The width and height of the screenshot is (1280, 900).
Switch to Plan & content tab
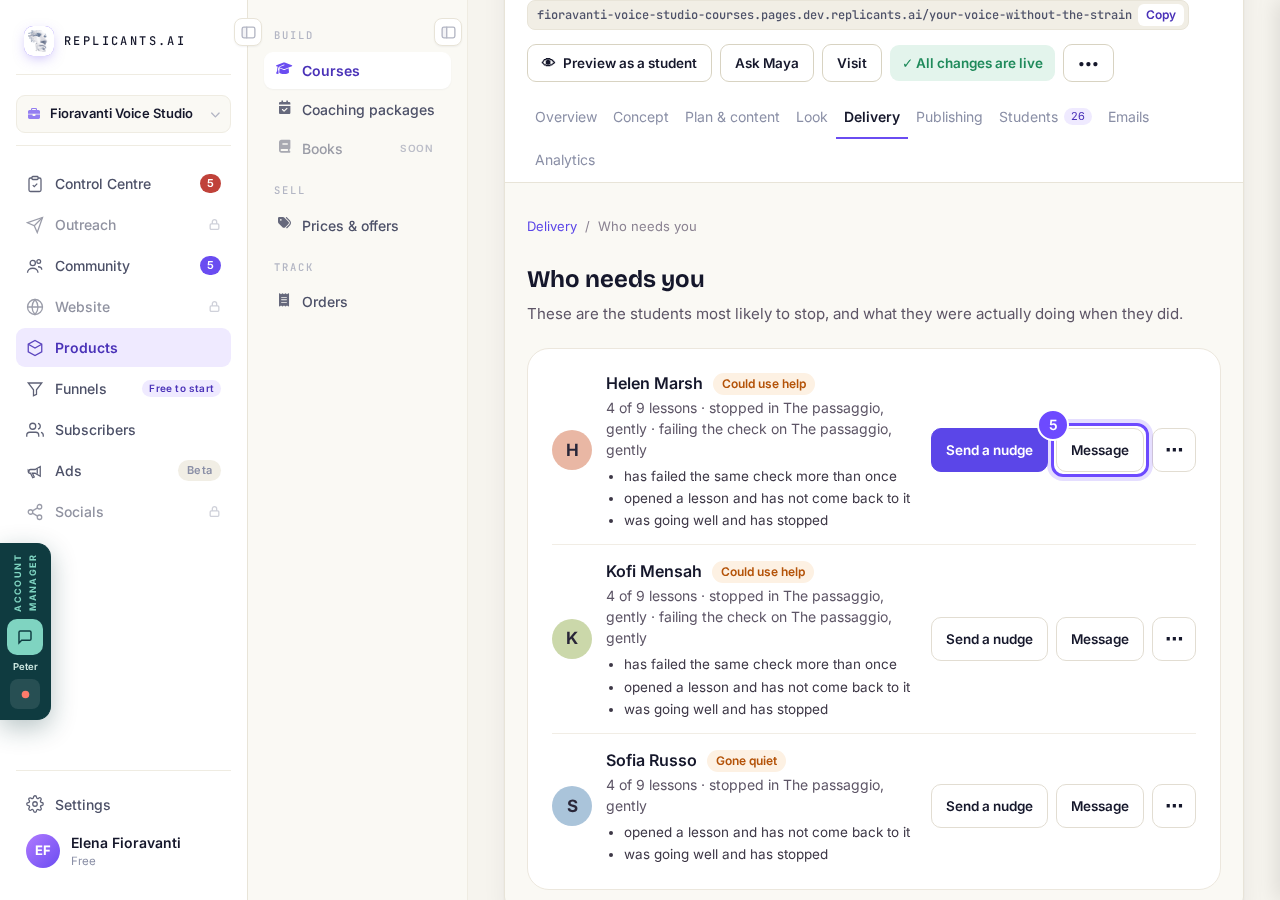[732, 117]
